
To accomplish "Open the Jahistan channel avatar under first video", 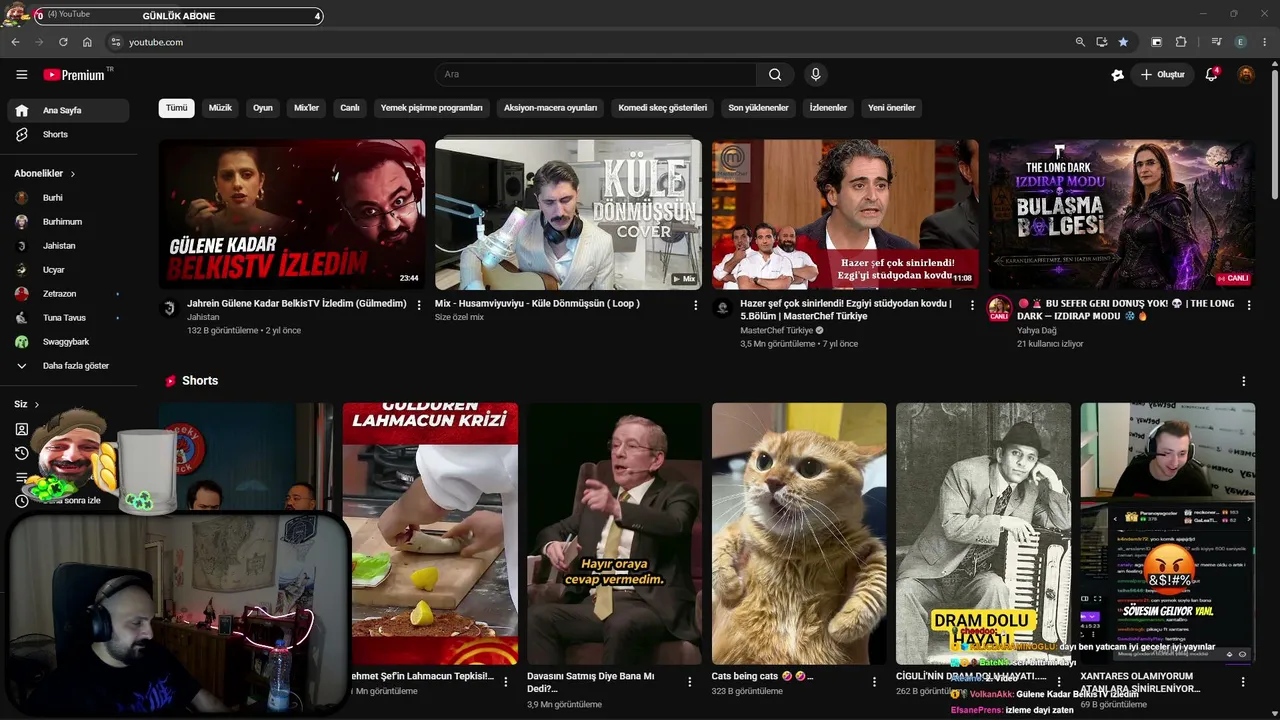I will pos(169,308).
